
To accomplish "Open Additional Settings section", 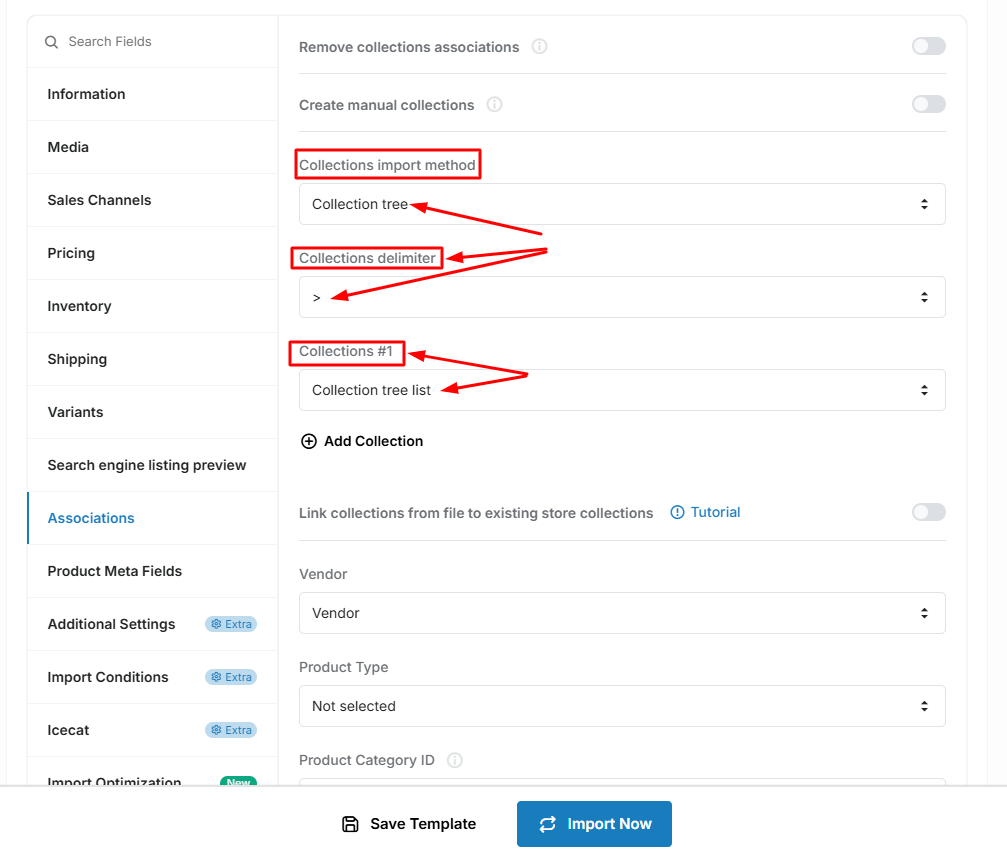I will [152, 624].
